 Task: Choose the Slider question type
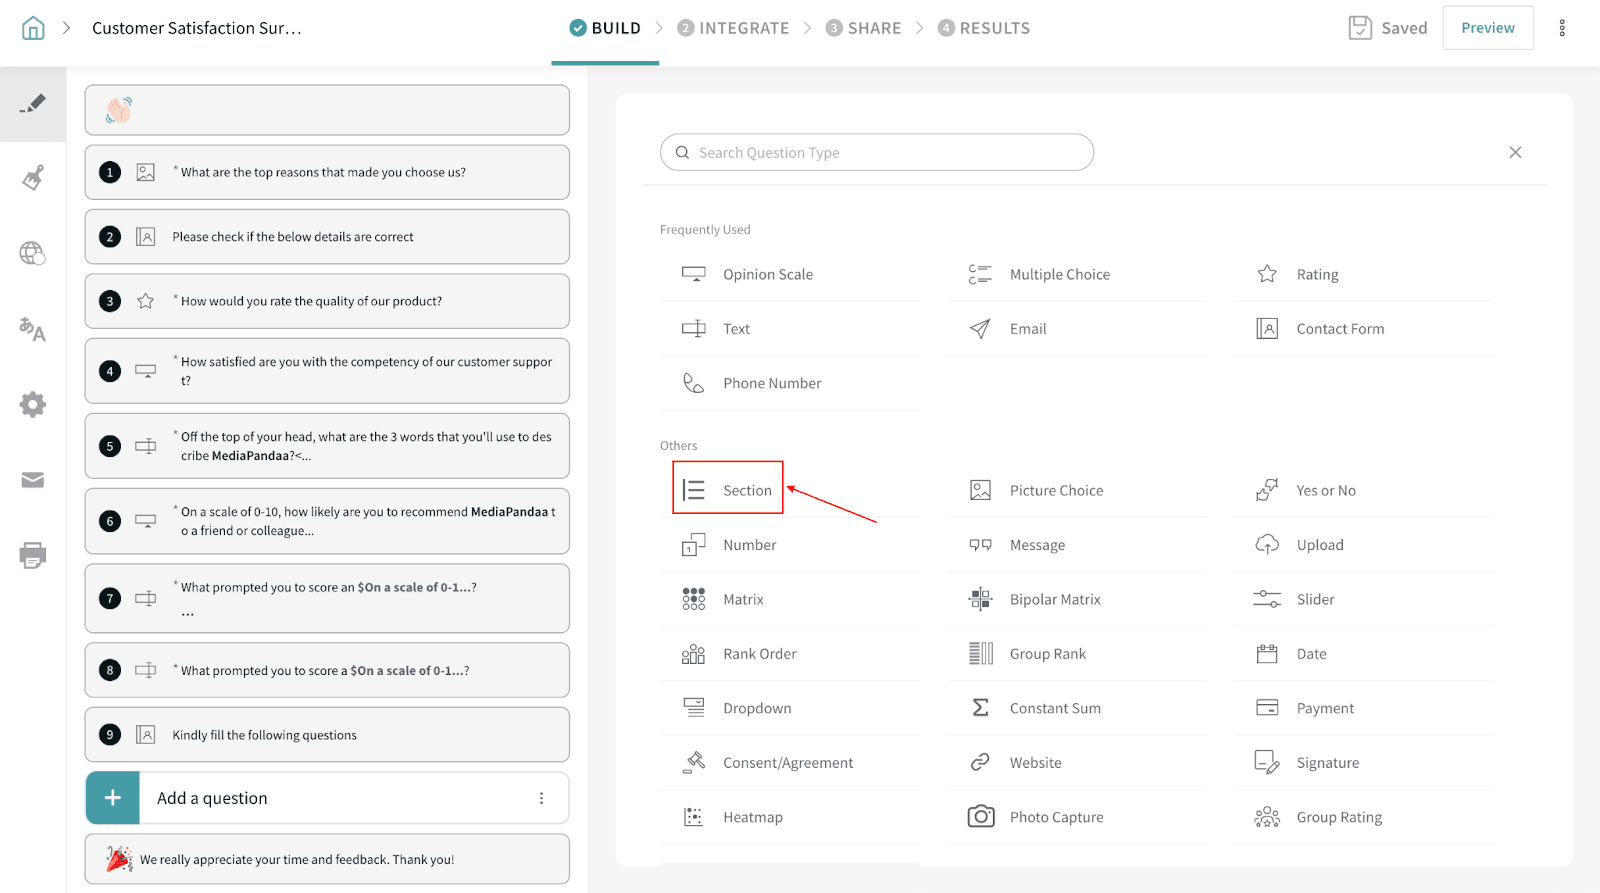point(1315,599)
